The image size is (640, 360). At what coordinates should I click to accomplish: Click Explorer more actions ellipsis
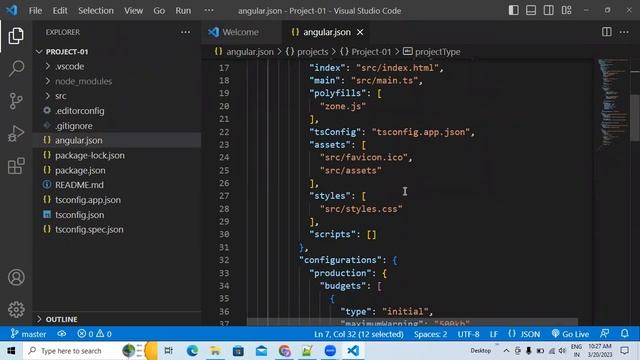click(185, 32)
